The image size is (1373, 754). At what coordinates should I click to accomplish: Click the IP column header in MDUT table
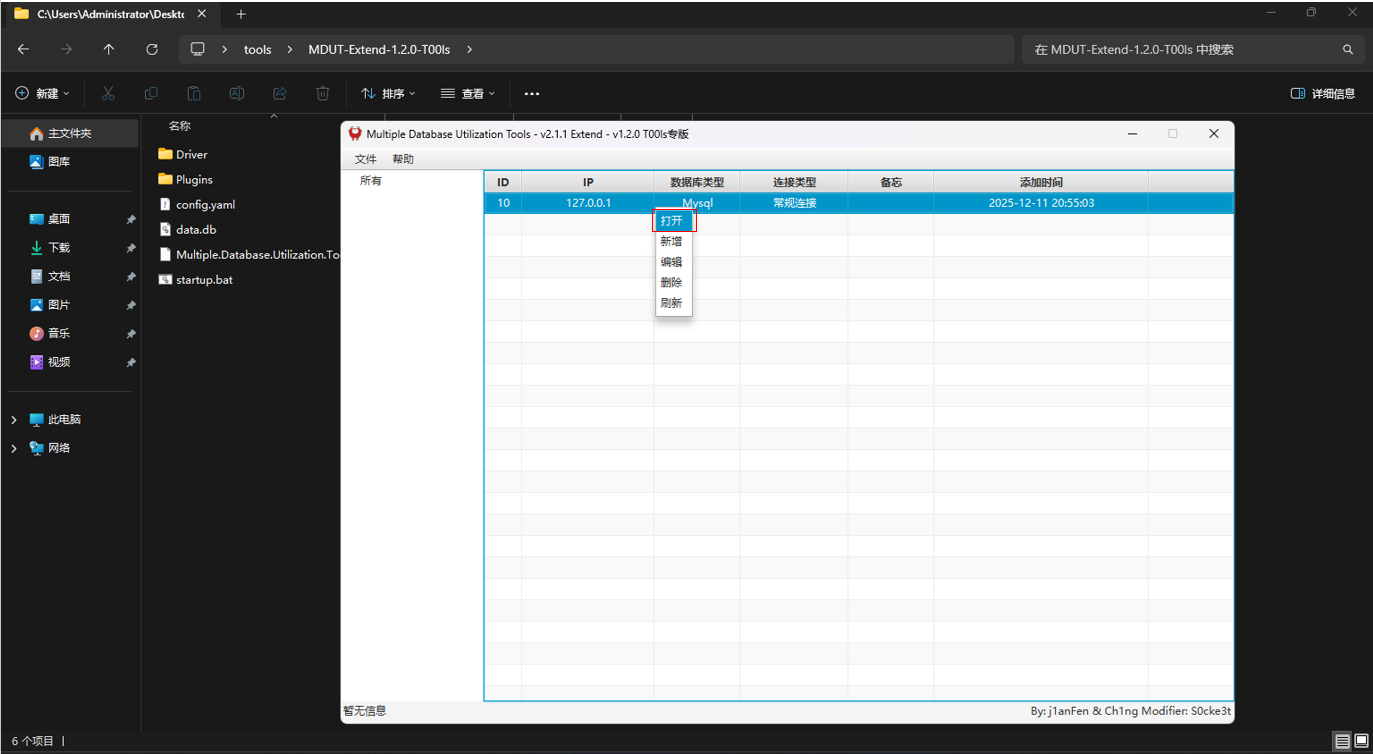click(588, 182)
